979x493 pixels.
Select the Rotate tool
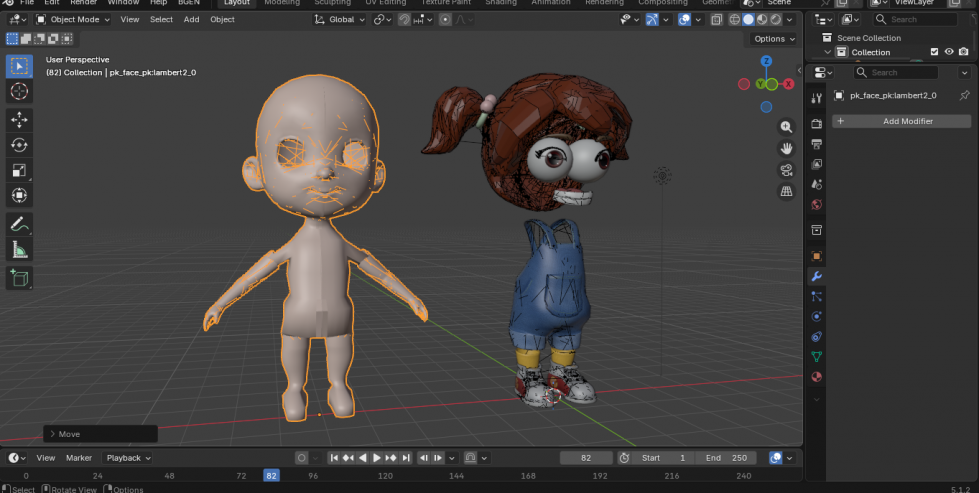(x=19, y=145)
